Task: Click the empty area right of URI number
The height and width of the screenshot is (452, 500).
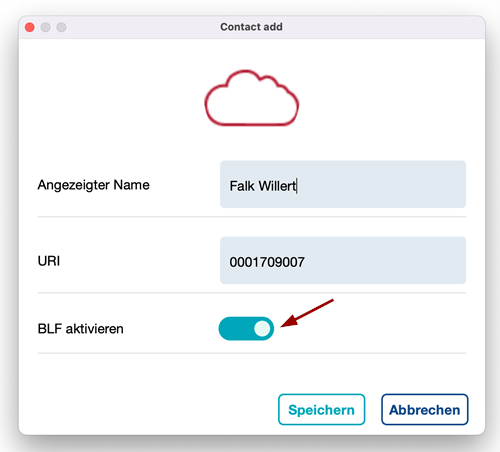Action: [385, 261]
